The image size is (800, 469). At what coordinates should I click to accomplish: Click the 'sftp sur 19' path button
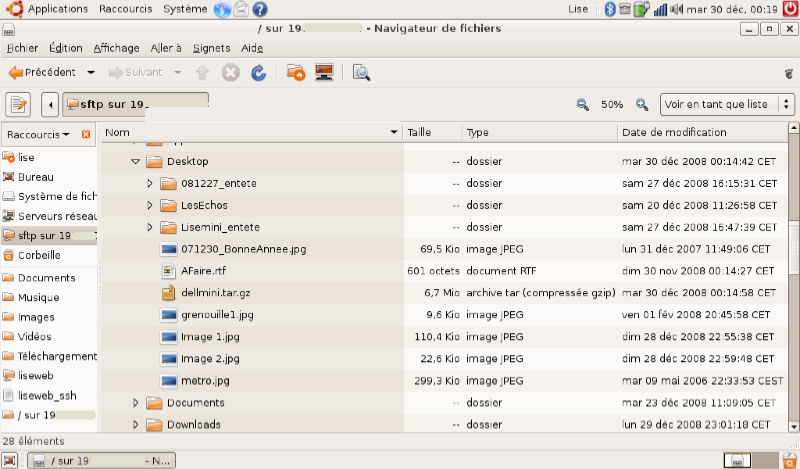point(135,104)
